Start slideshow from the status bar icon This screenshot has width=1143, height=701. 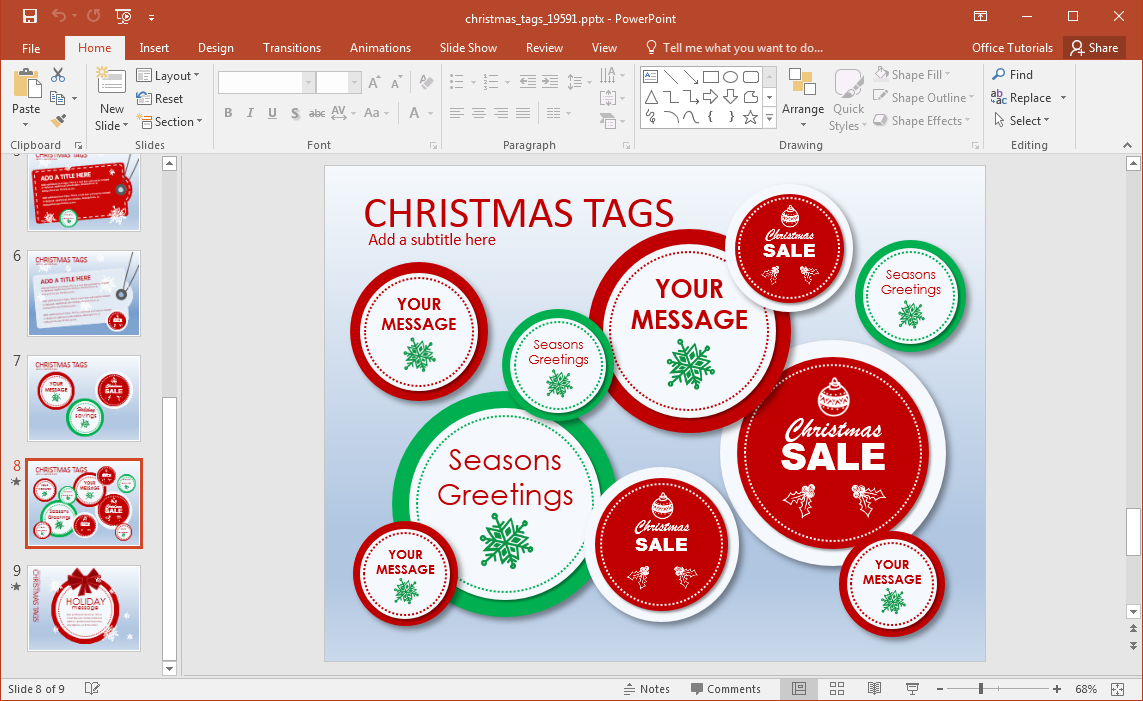click(912, 689)
